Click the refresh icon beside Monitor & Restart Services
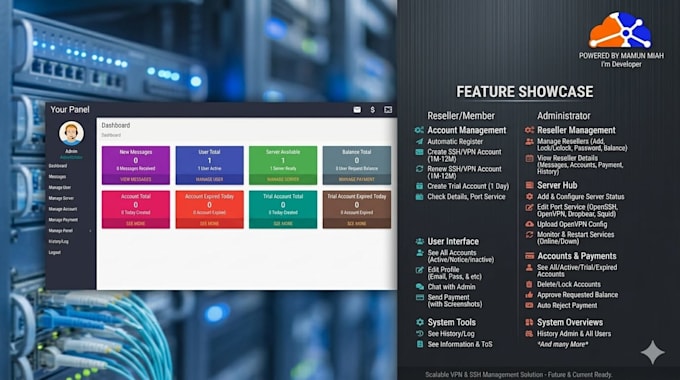Viewport: 680px width, 380px height. pos(530,235)
